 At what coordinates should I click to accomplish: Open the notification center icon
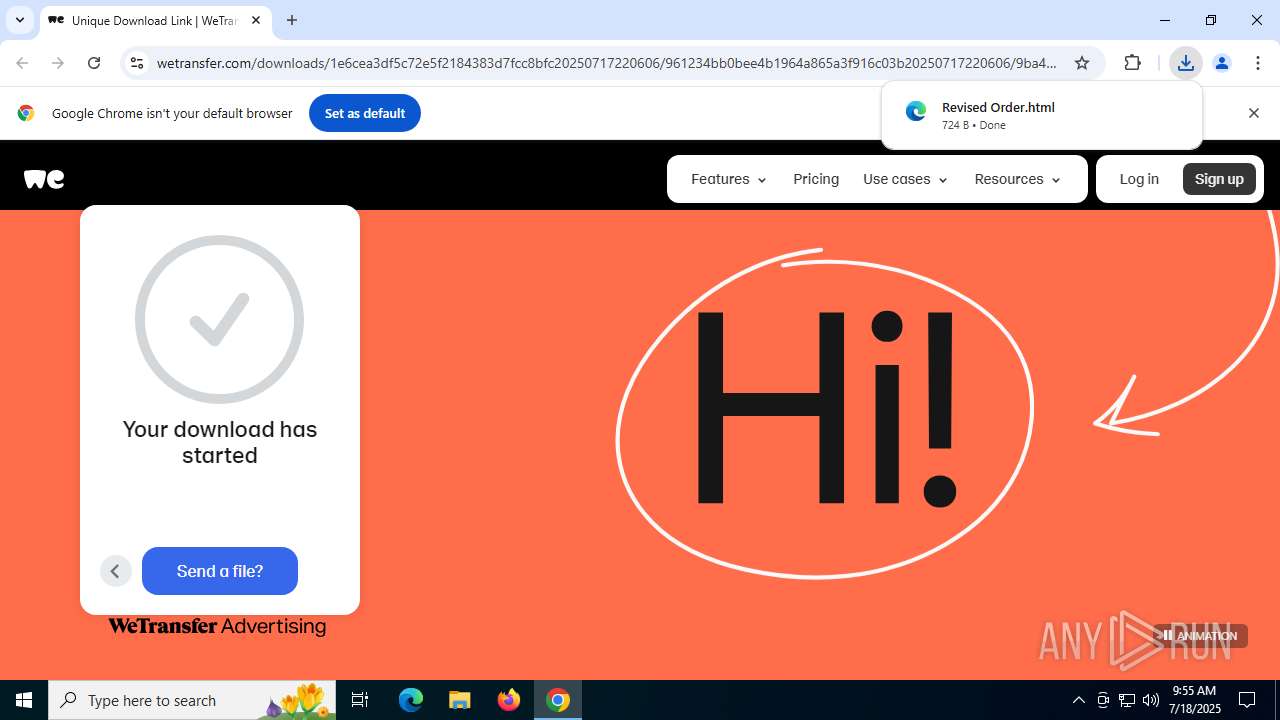pyautogui.click(x=1247, y=700)
